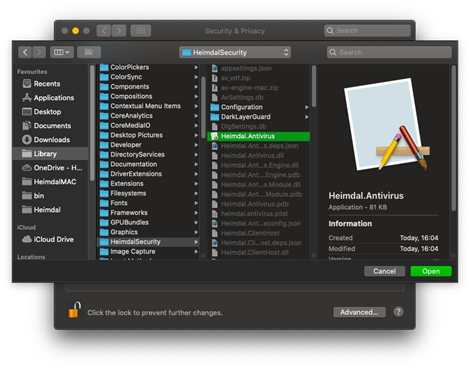Select iCloud Drive in the sidebar
This screenshot has width=470, height=369.
[50, 239]
